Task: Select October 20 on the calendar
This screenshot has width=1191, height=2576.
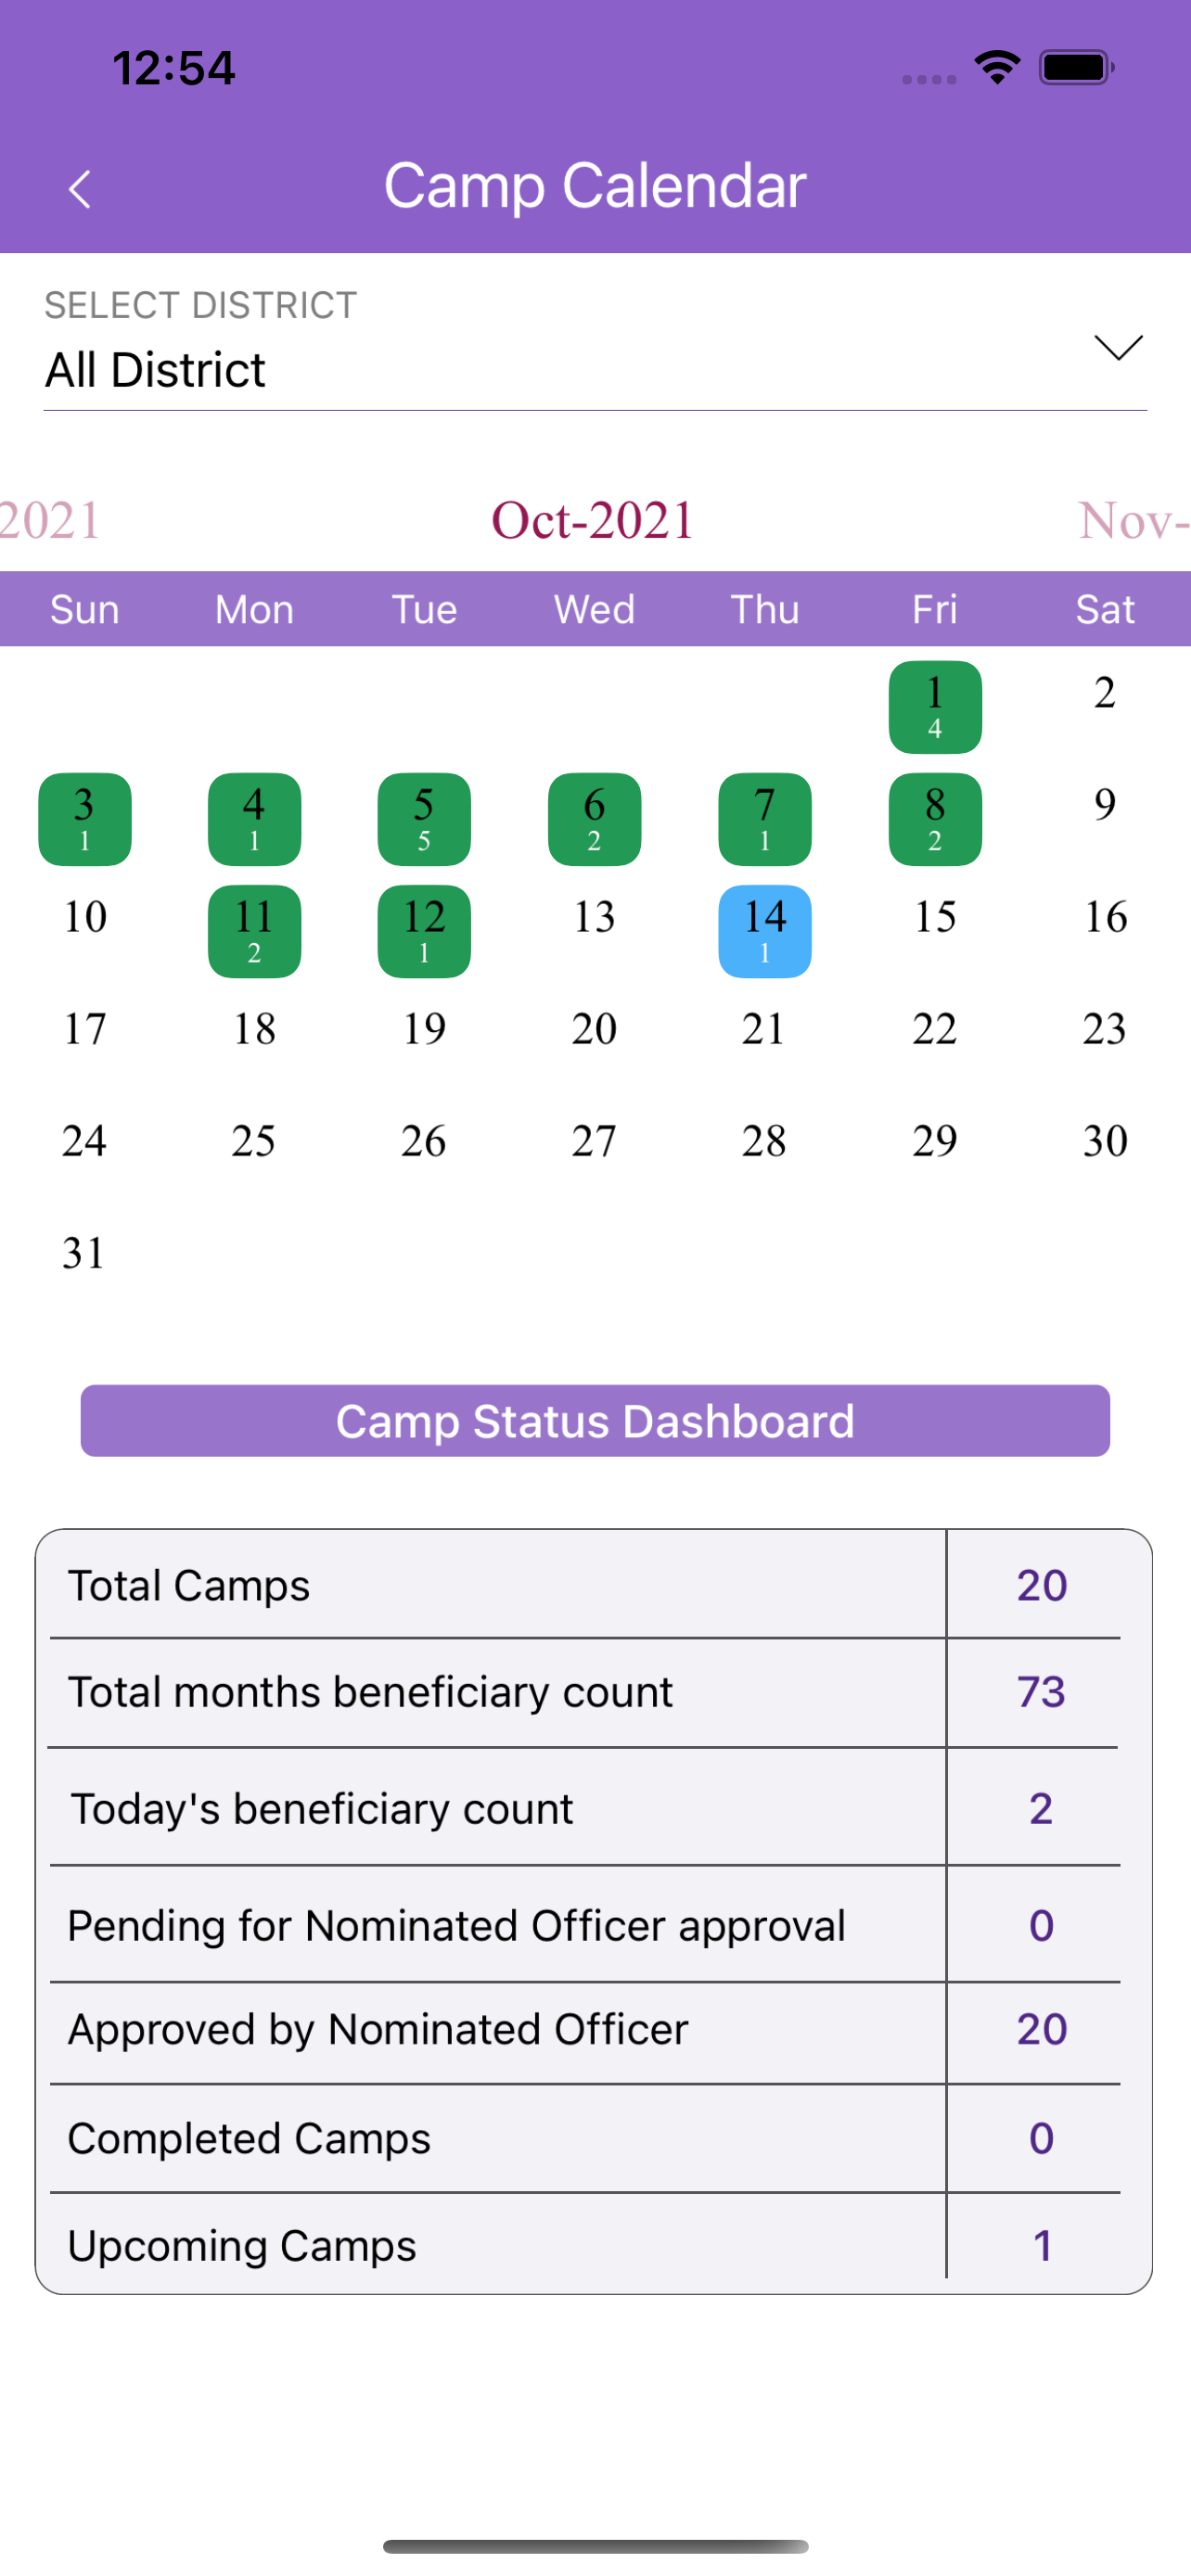Action: tap(594, 1028)
